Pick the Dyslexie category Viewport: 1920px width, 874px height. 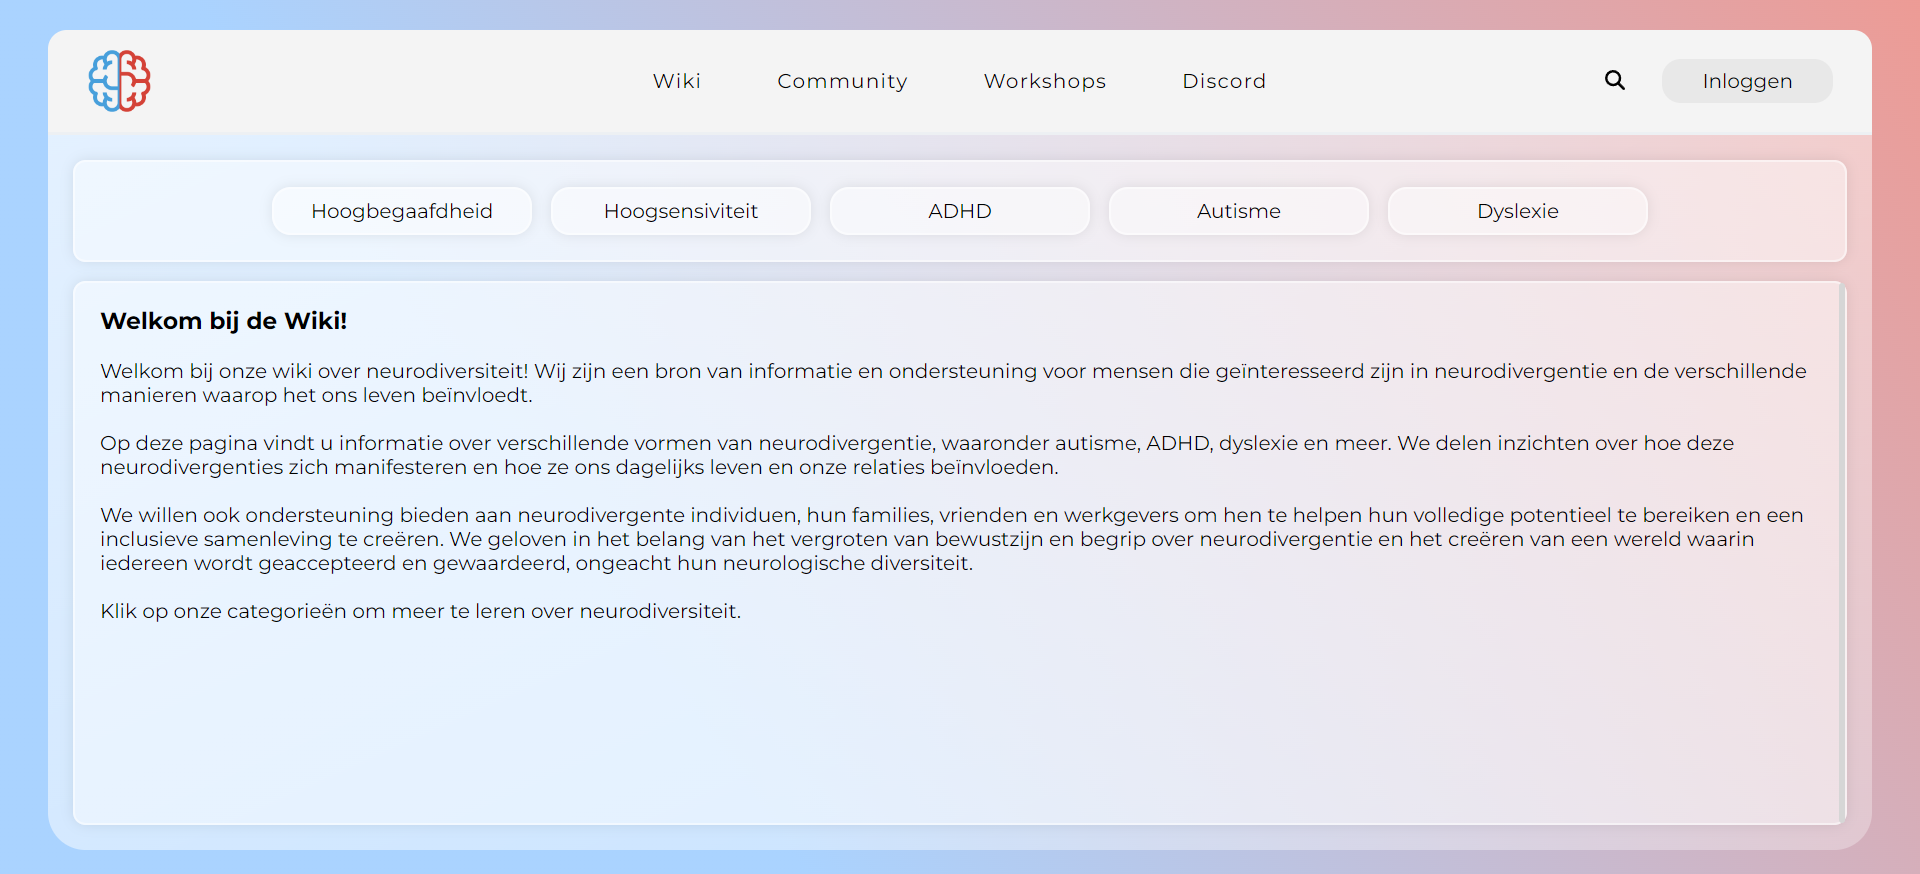tap(1518, 211)
